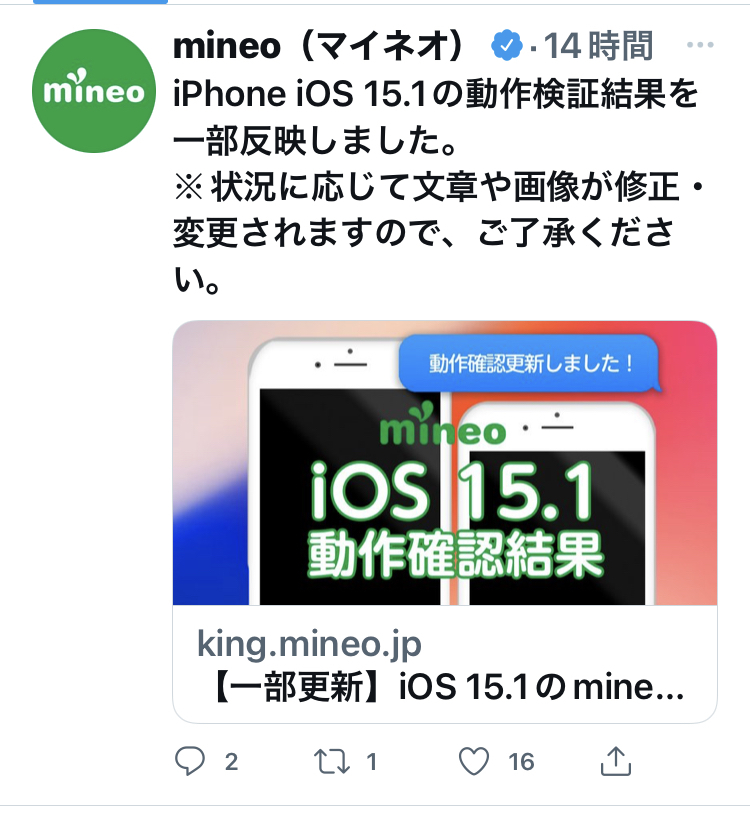The image size is (750, 816).
Task: Click the 14時間 timestamp
Action: (599, 46)
